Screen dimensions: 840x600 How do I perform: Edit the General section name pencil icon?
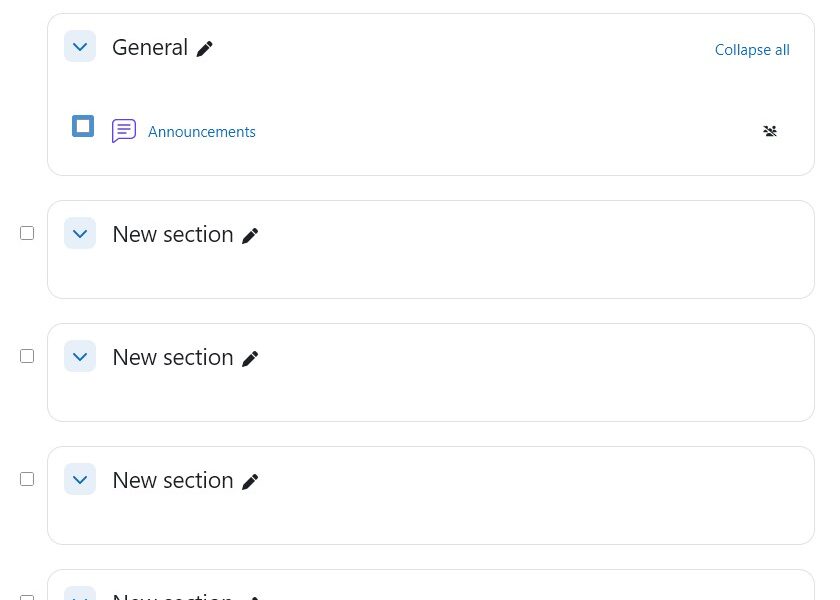pos(205,49)
